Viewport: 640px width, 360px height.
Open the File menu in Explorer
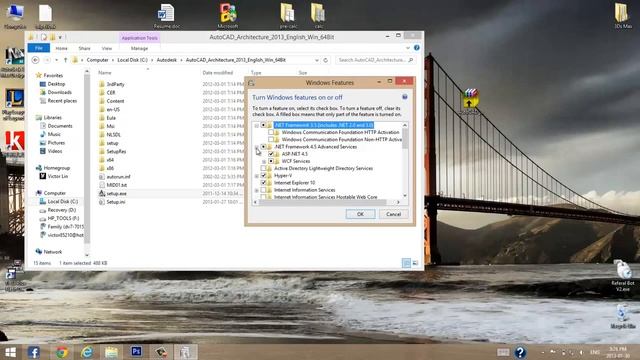(39, 48)
